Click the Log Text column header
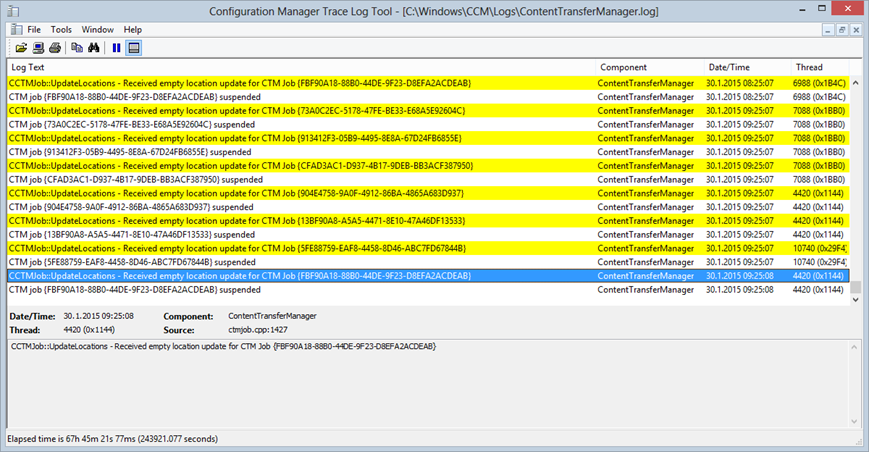 pyautogui.click(x=301, y=67)
